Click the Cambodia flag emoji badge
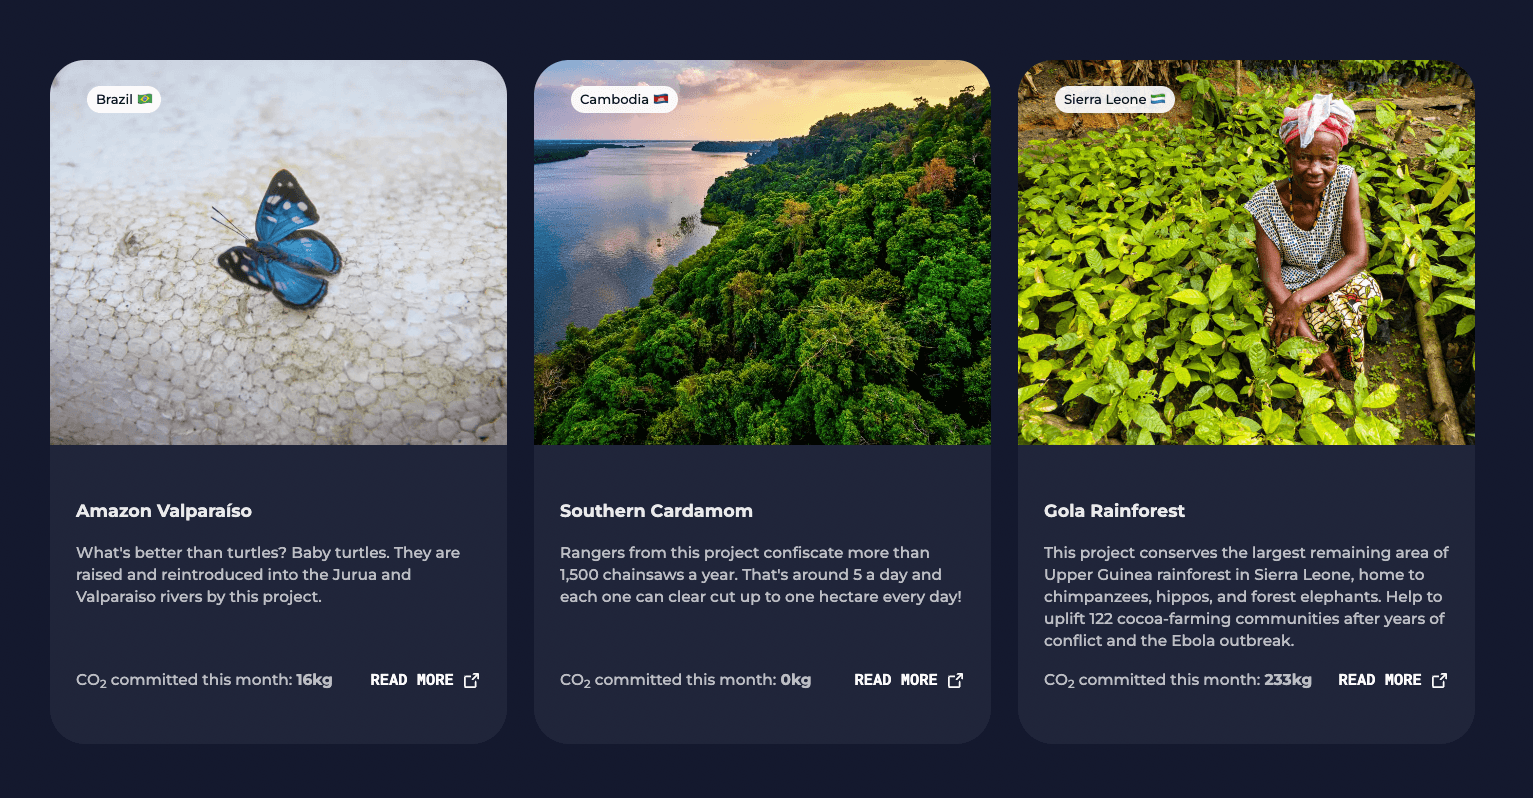This screenshot has height=798, width=1533. pos(624,99)
